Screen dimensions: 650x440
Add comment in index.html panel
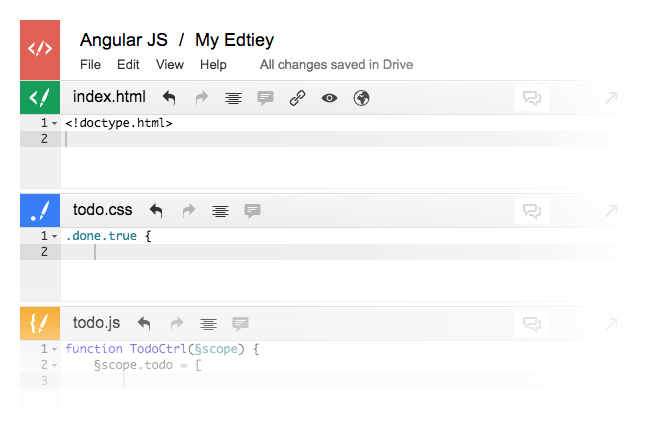tap(265, 98)
